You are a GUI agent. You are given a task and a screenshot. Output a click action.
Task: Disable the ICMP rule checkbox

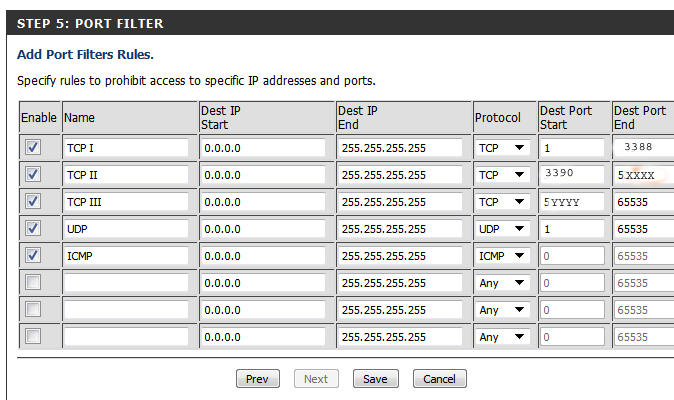33,255
